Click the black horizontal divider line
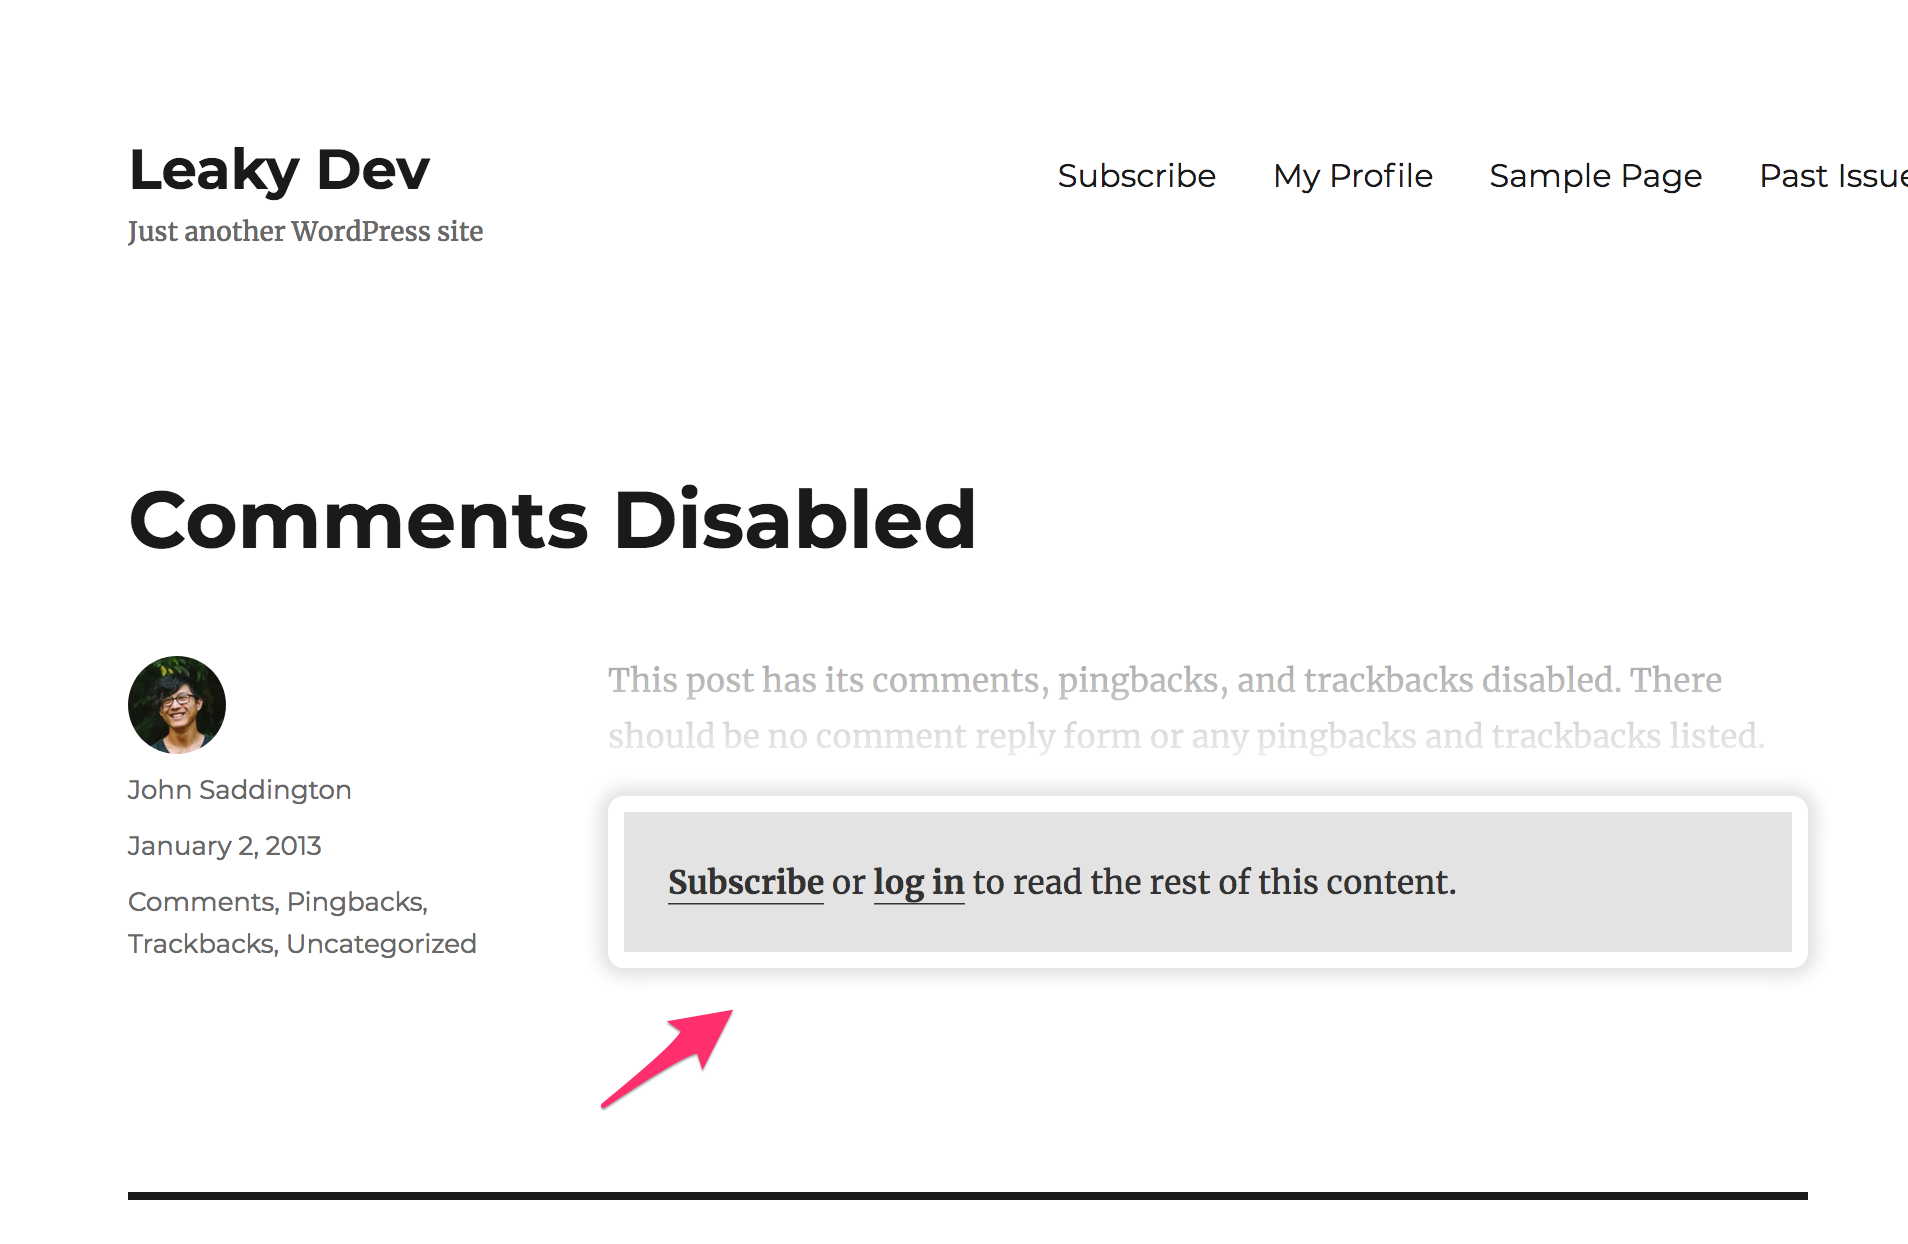Image resolution: width=1908 pixels, height=1244 pixels. [x=967, y=1195]
